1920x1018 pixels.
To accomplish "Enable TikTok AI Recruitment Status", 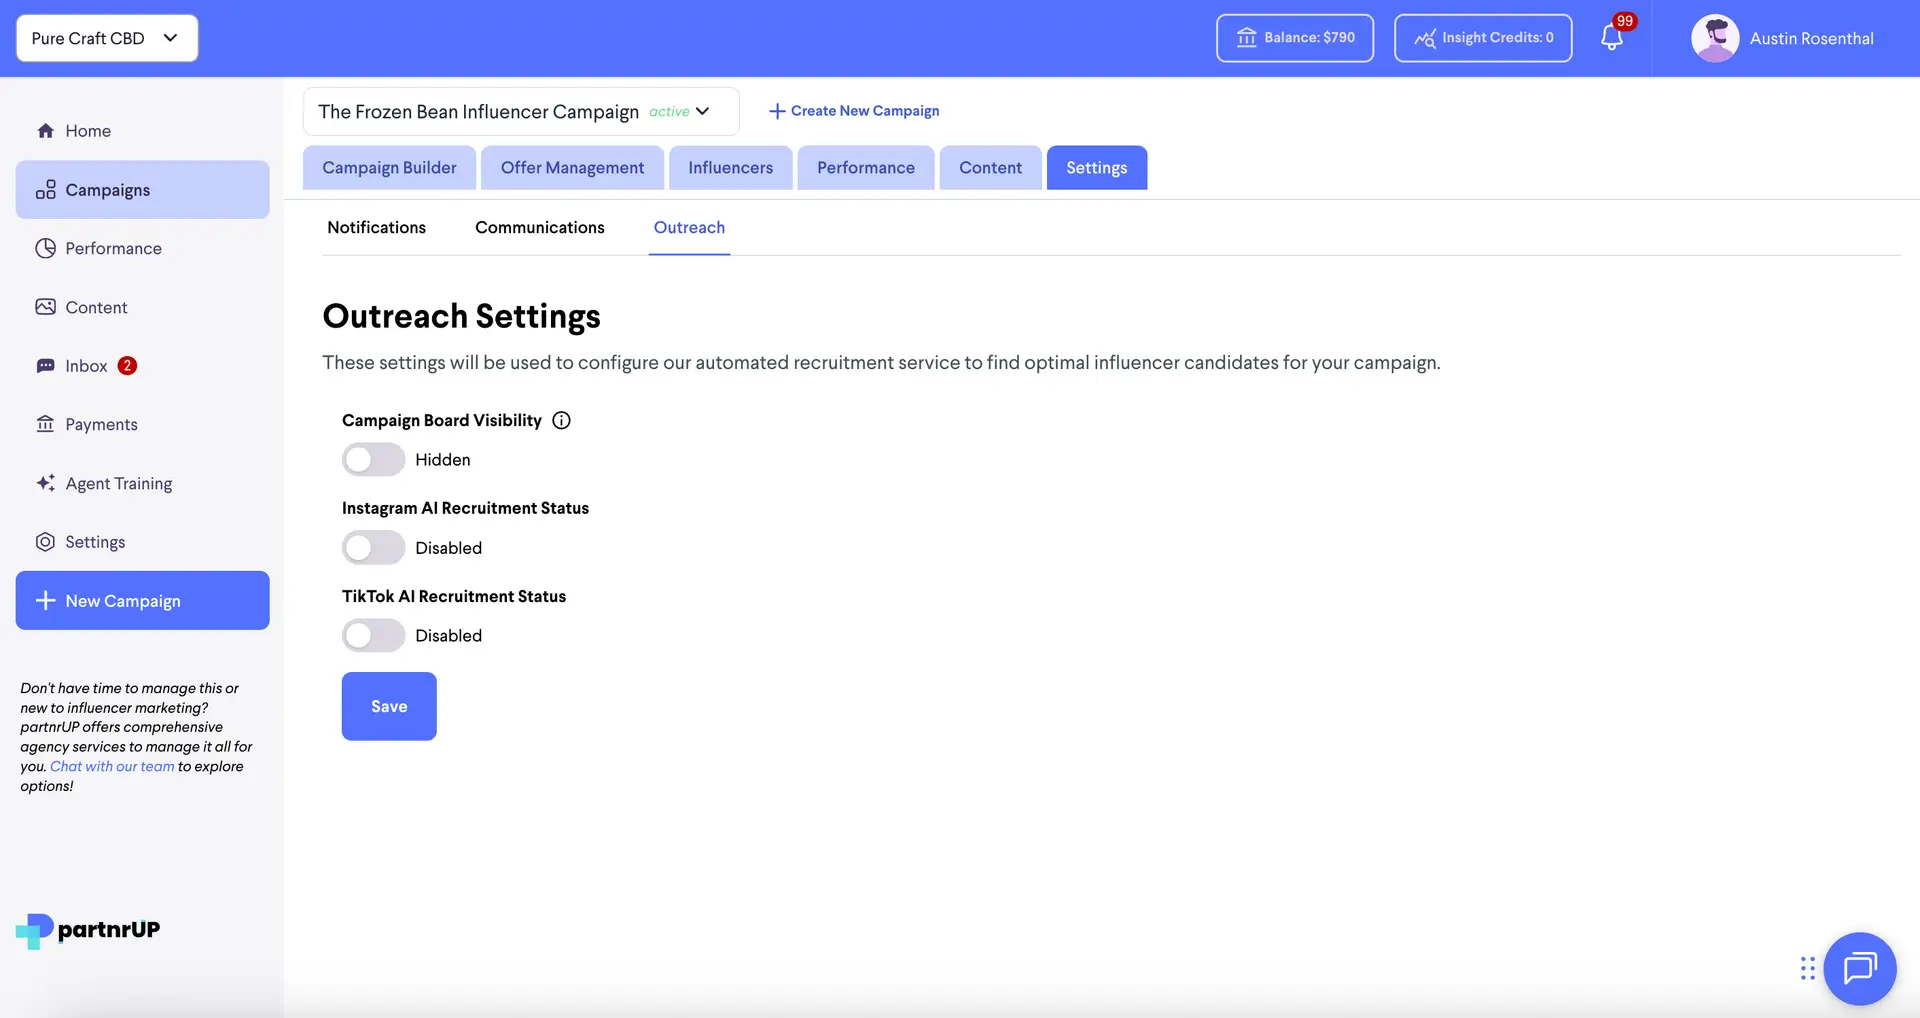I will coord(373,636).
